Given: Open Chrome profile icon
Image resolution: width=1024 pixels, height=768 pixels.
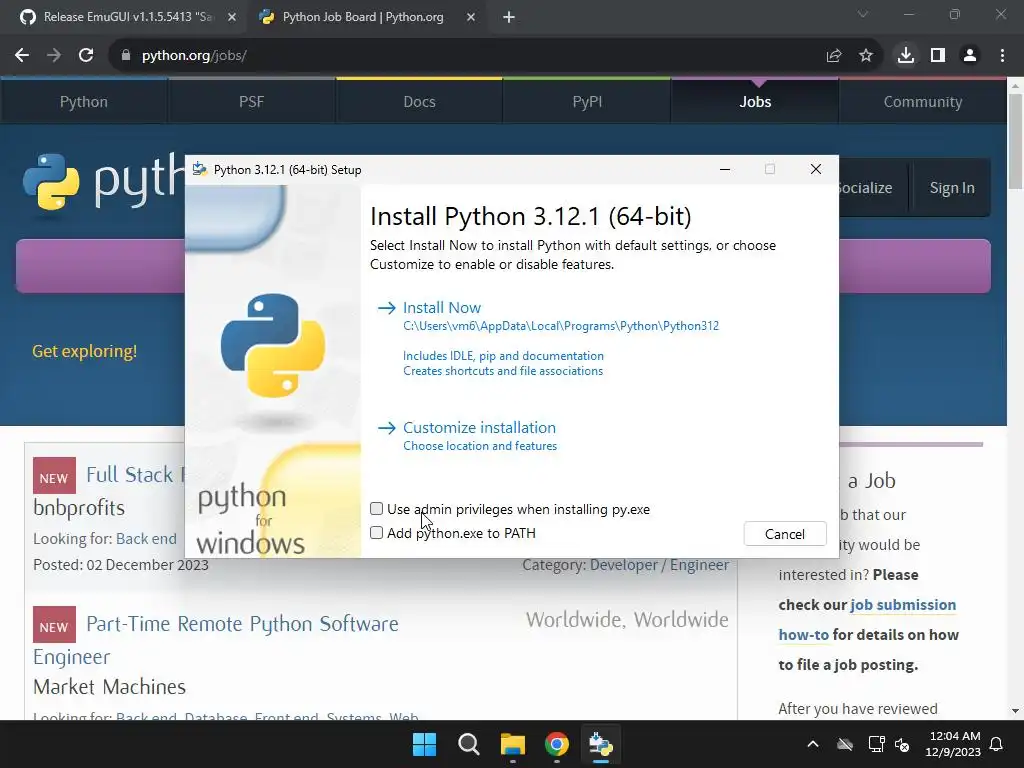Looking at the screenshot, I should [970, 56].
